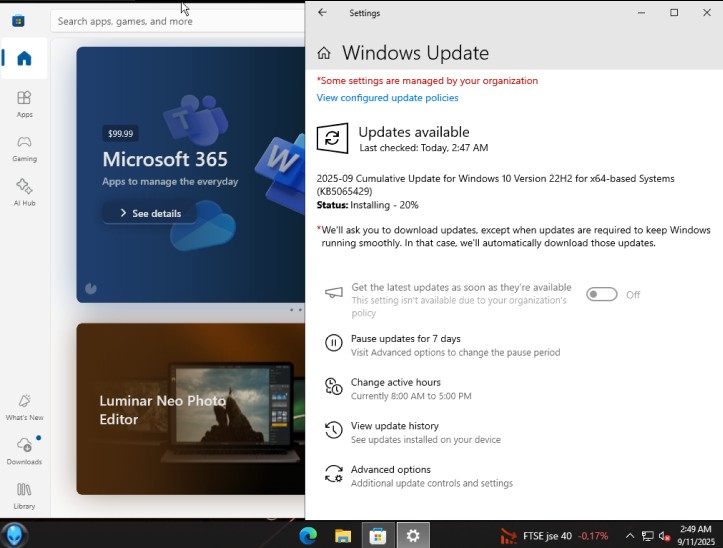This screenshot has height=548, width=723.
Task: Click the Settings Home icon
Action: pos(324,53)
